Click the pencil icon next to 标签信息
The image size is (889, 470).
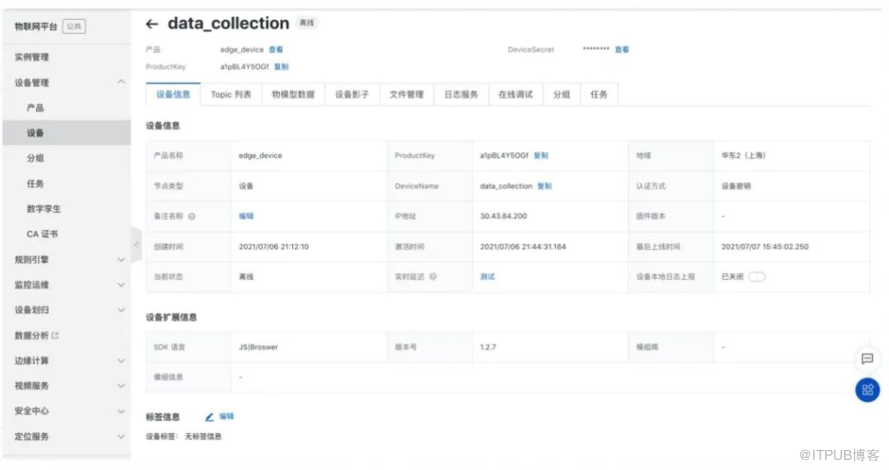(x=209, y=416)
